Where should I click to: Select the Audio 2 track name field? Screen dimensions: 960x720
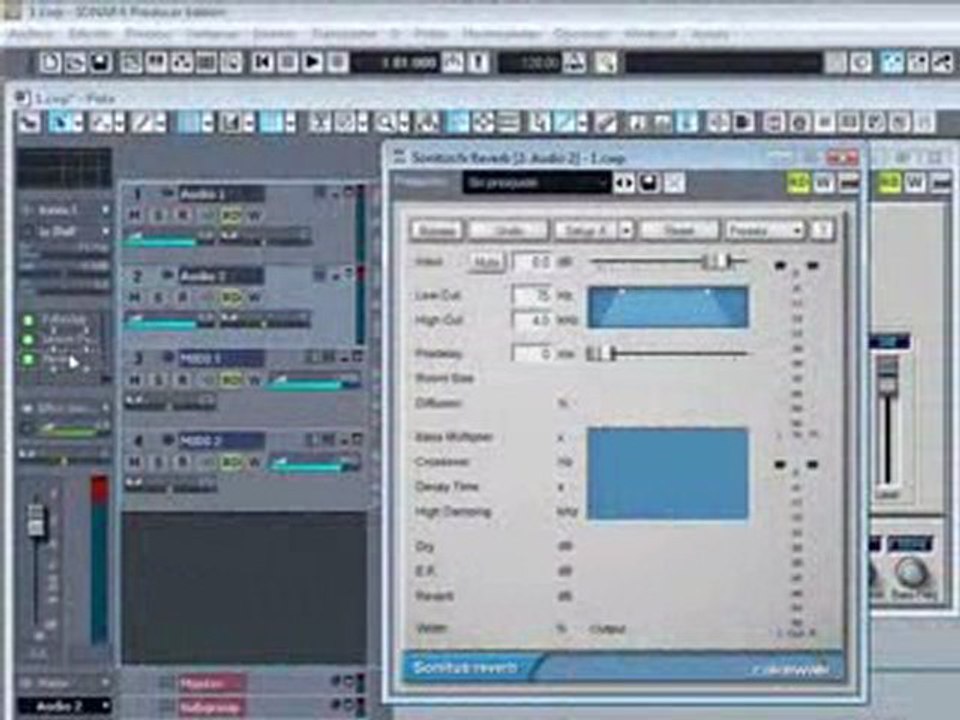[222, 277]
